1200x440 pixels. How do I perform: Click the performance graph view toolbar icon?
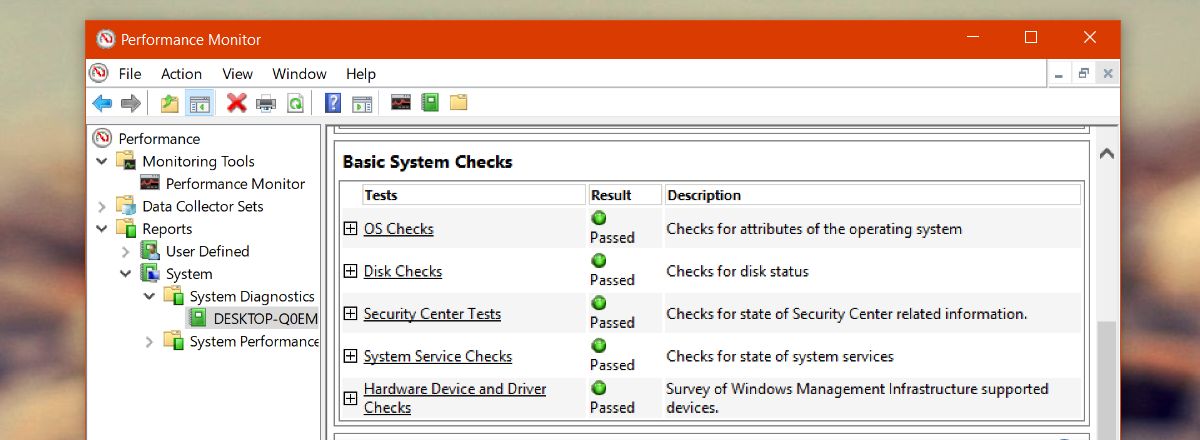pos(401,102)
